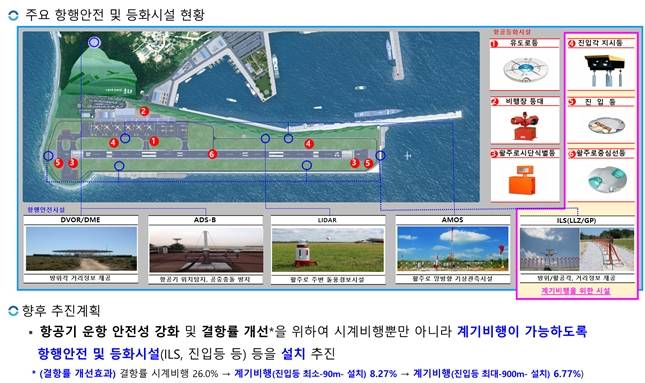Click the red 비행장 등대 beacon picture
This screenshot has width=645, height=383.
[x=524, y=126]
